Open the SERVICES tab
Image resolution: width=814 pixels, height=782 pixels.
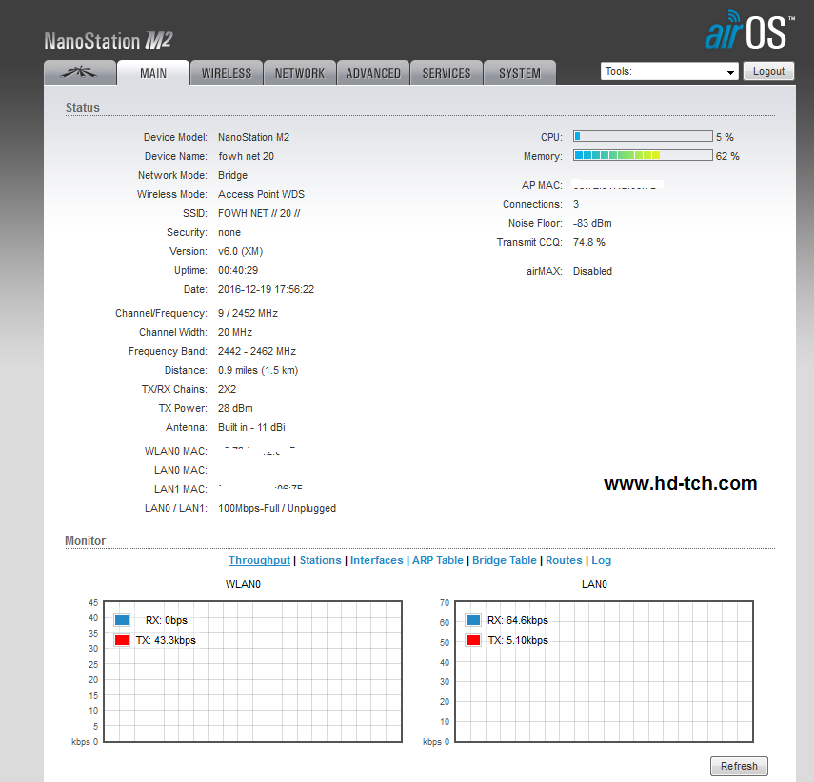[446, 73]
